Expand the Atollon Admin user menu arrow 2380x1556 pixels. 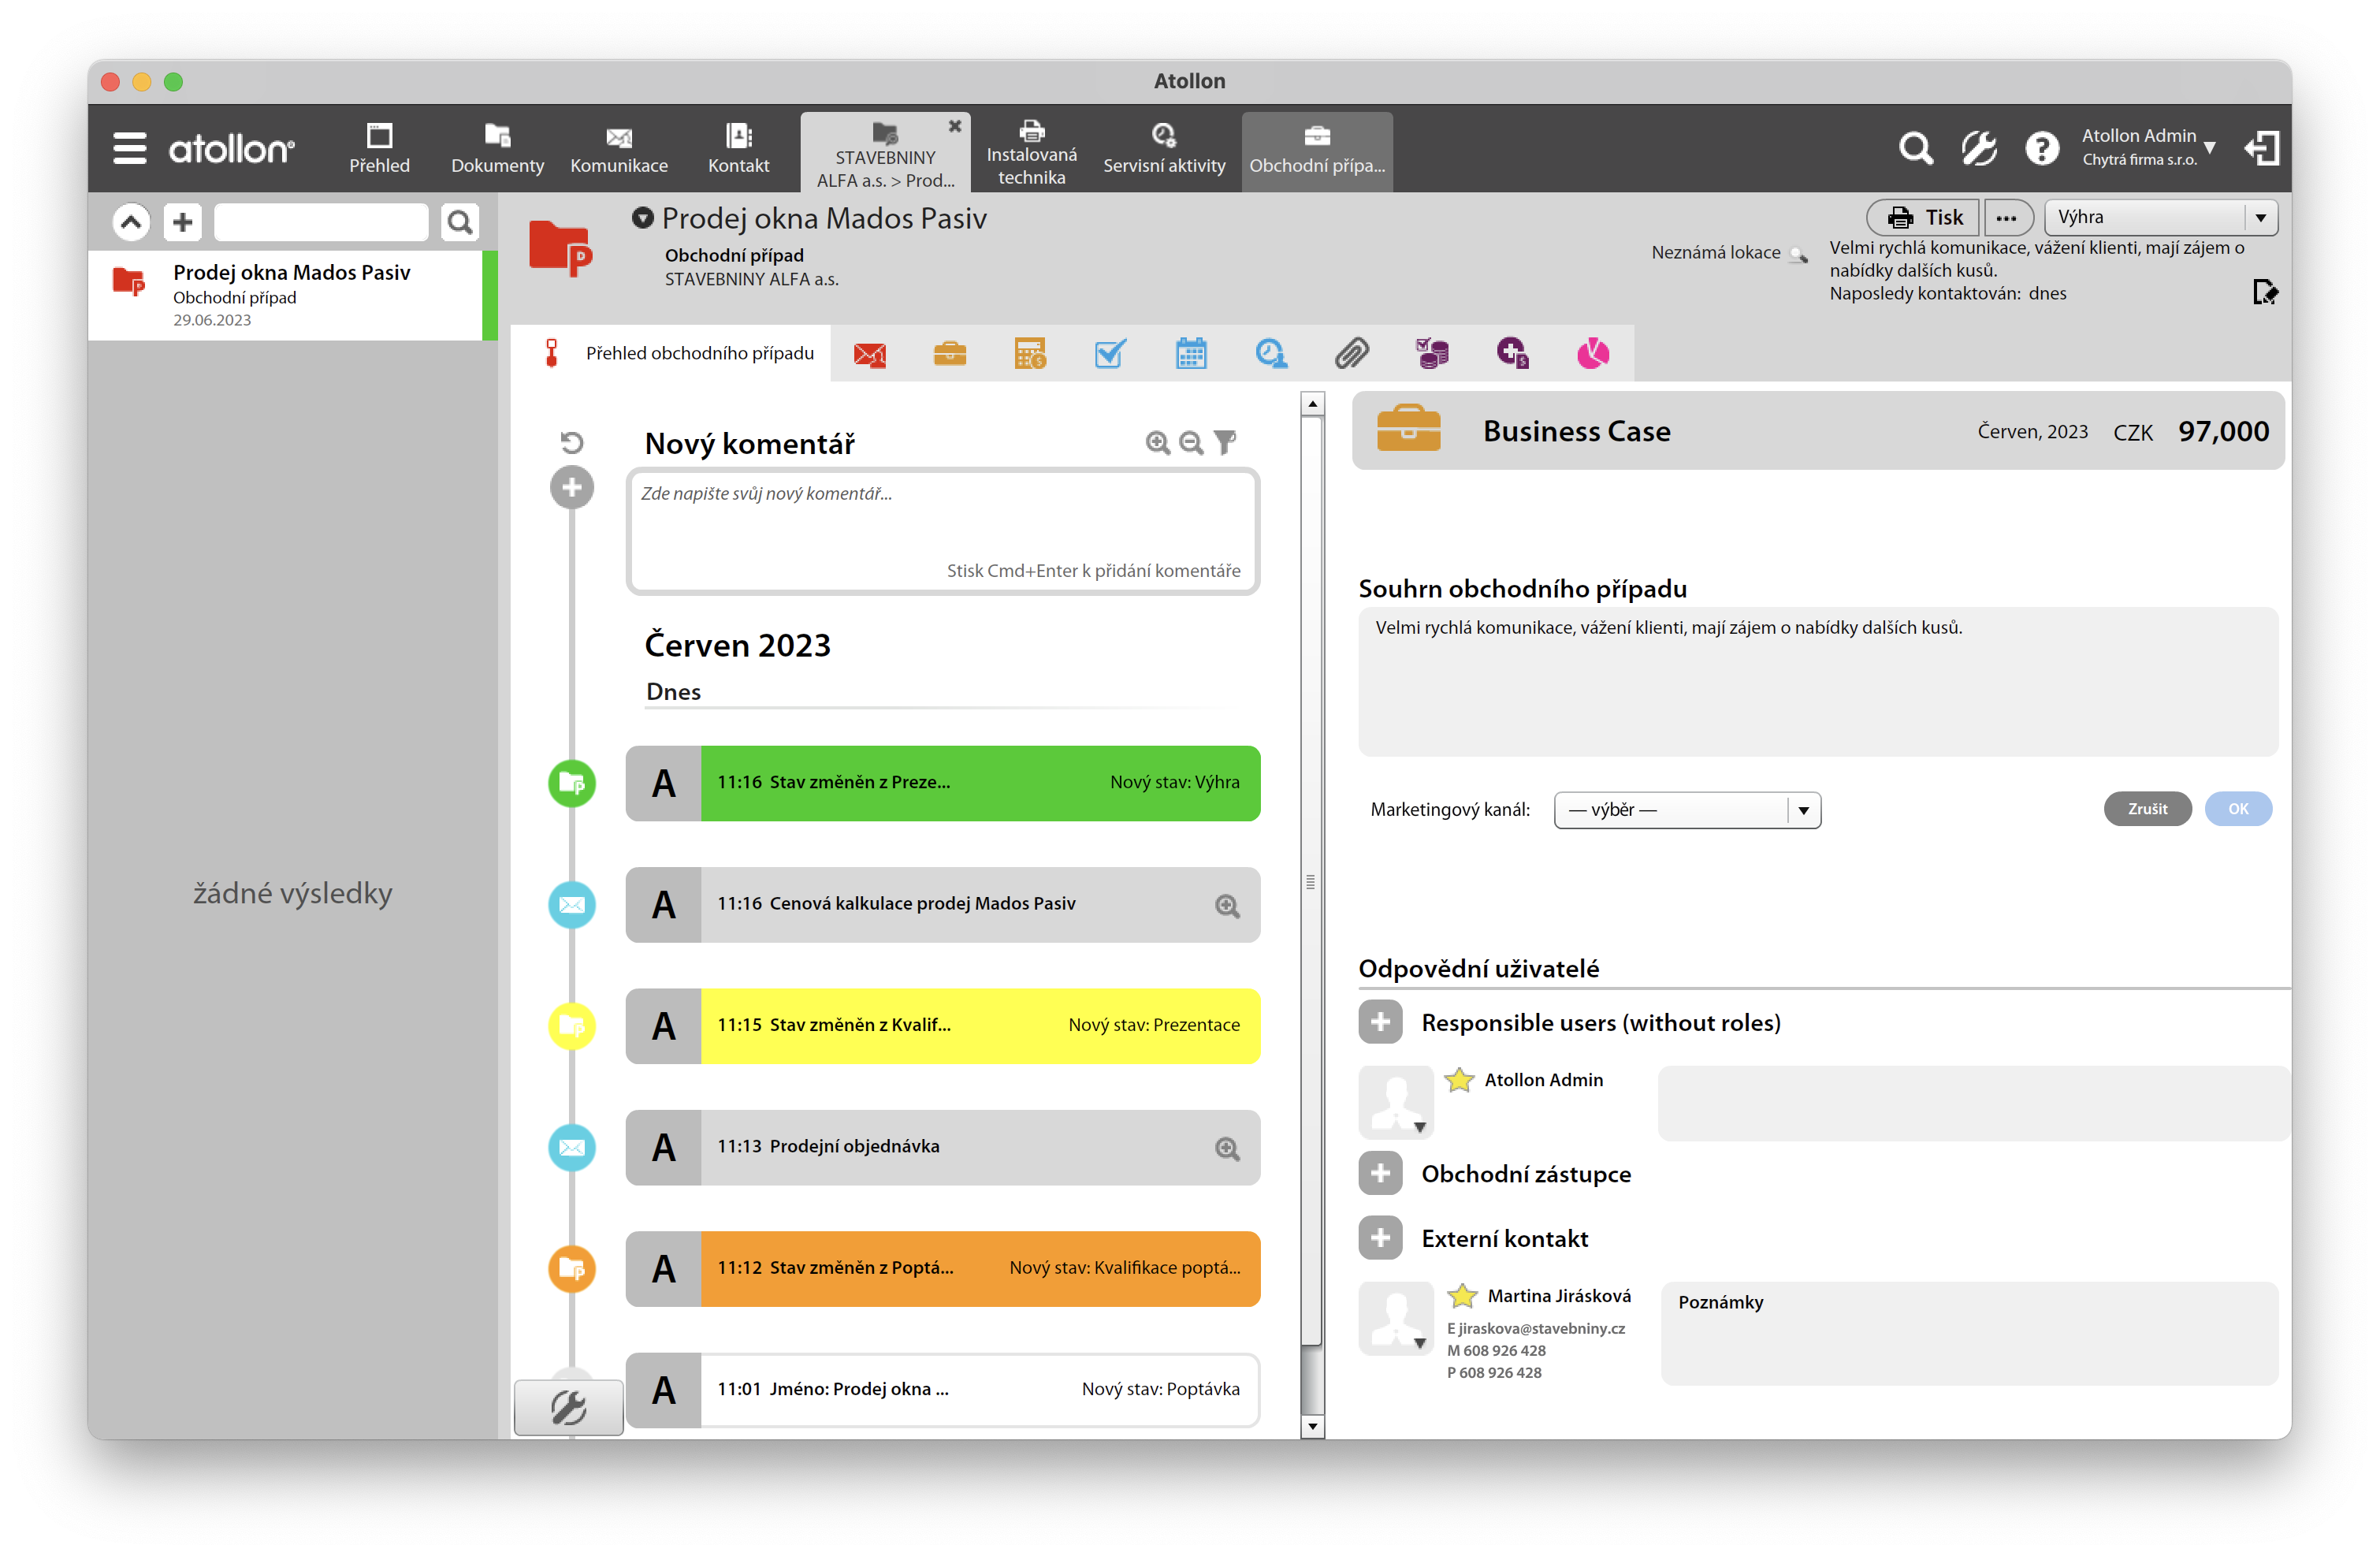(2210, 148)
